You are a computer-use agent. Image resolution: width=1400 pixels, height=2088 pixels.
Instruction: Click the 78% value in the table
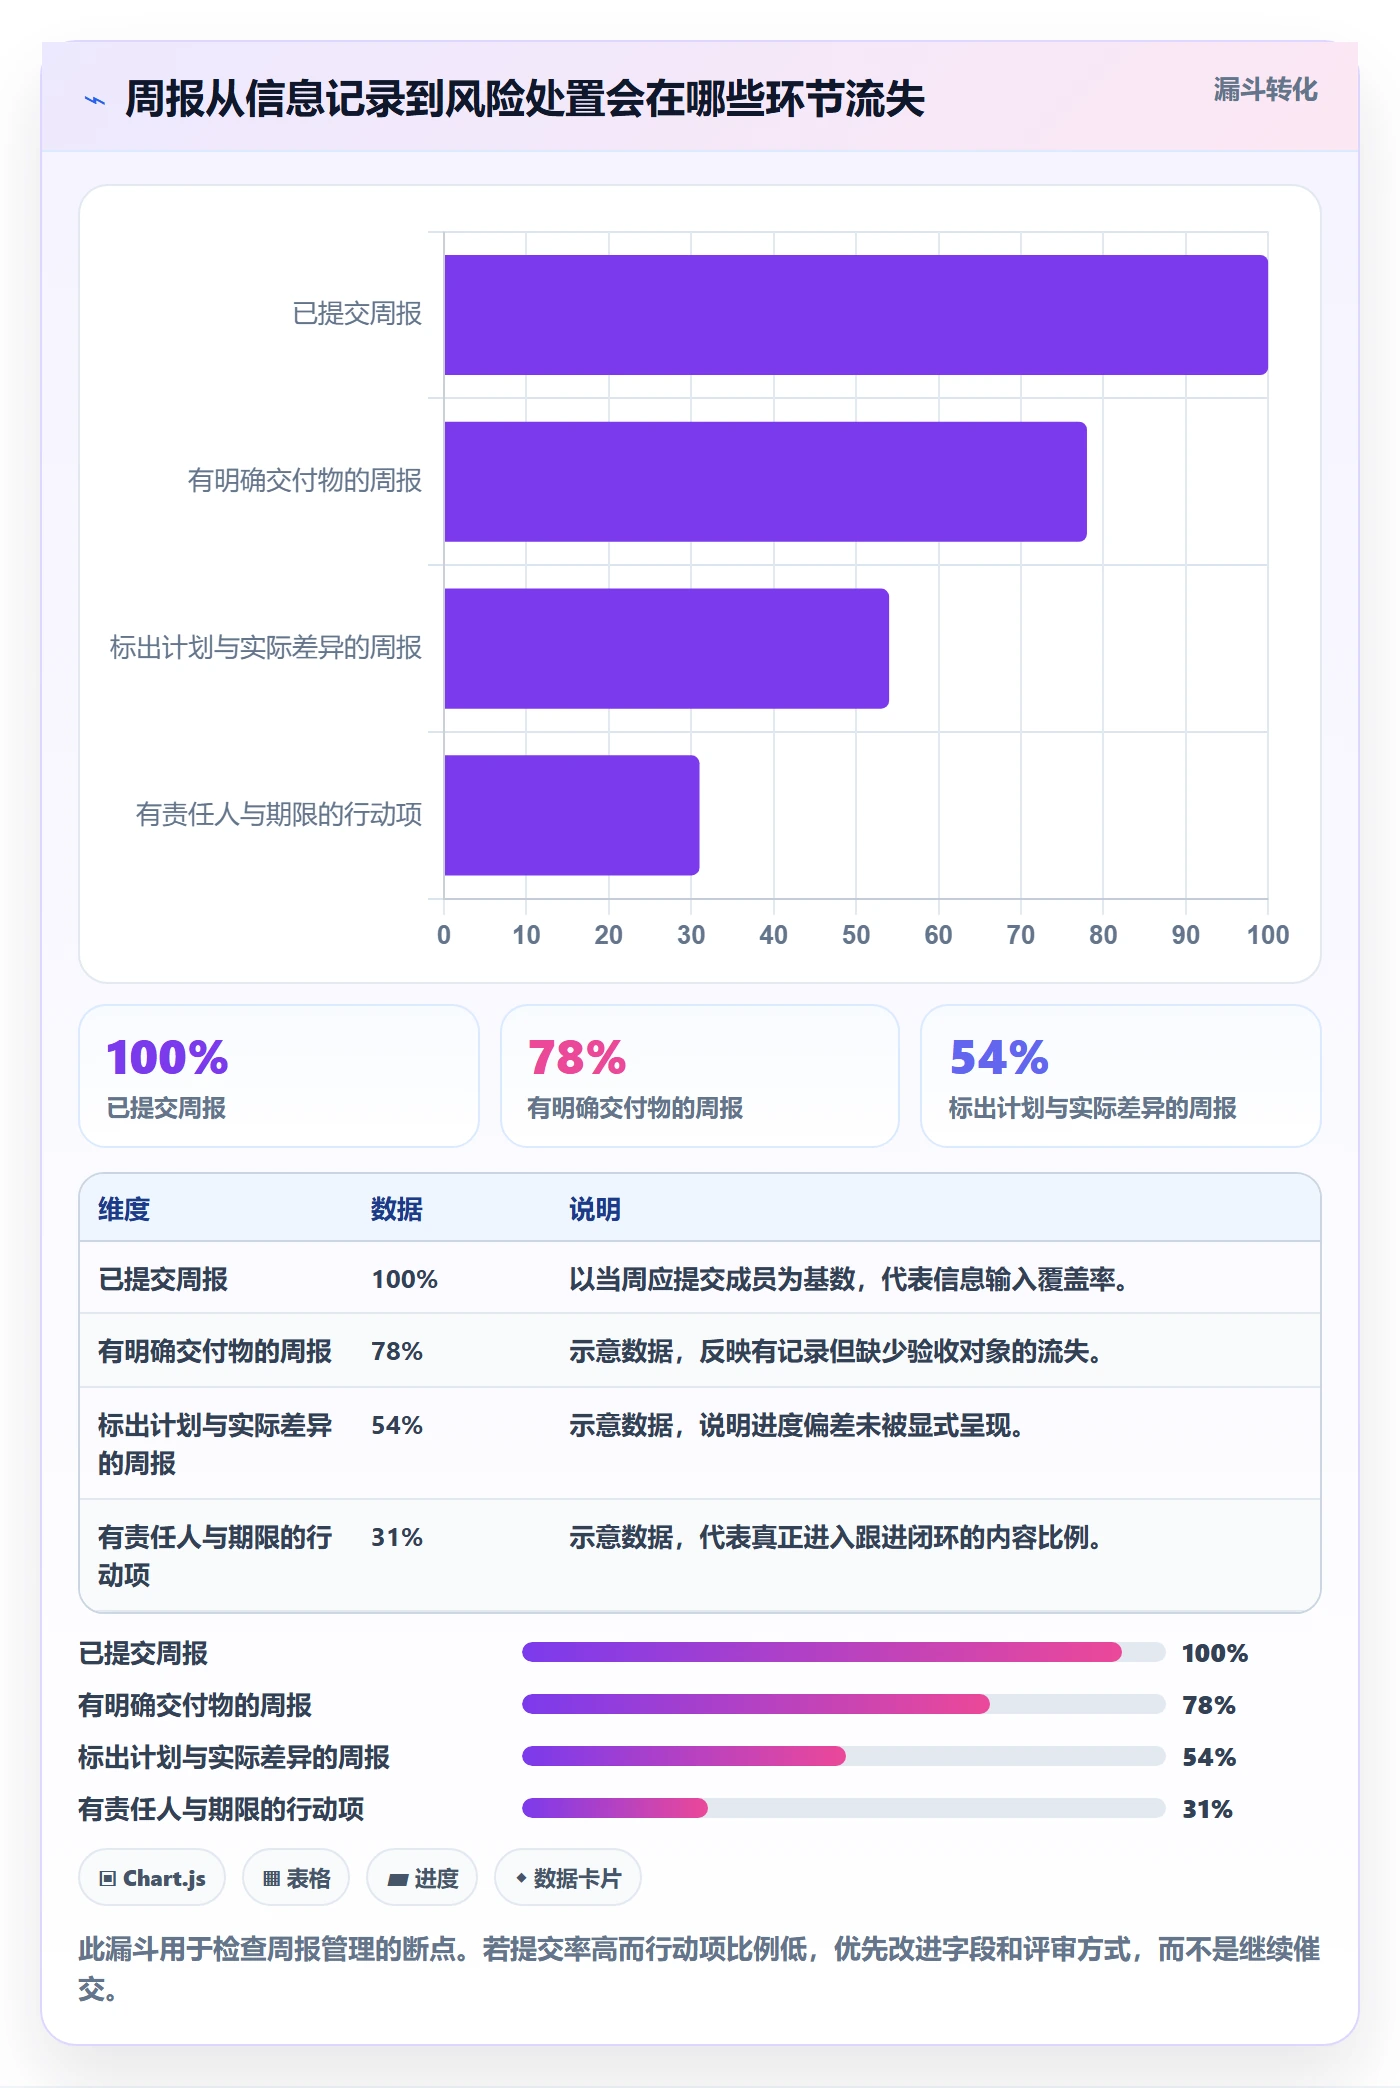coord(397,1351)
